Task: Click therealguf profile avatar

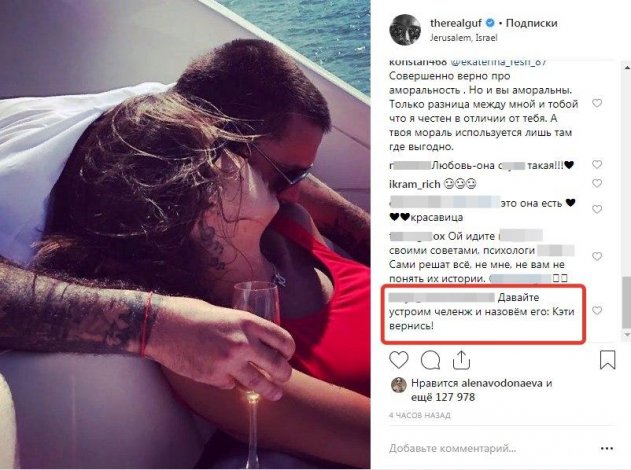Action: pos(405,30)
